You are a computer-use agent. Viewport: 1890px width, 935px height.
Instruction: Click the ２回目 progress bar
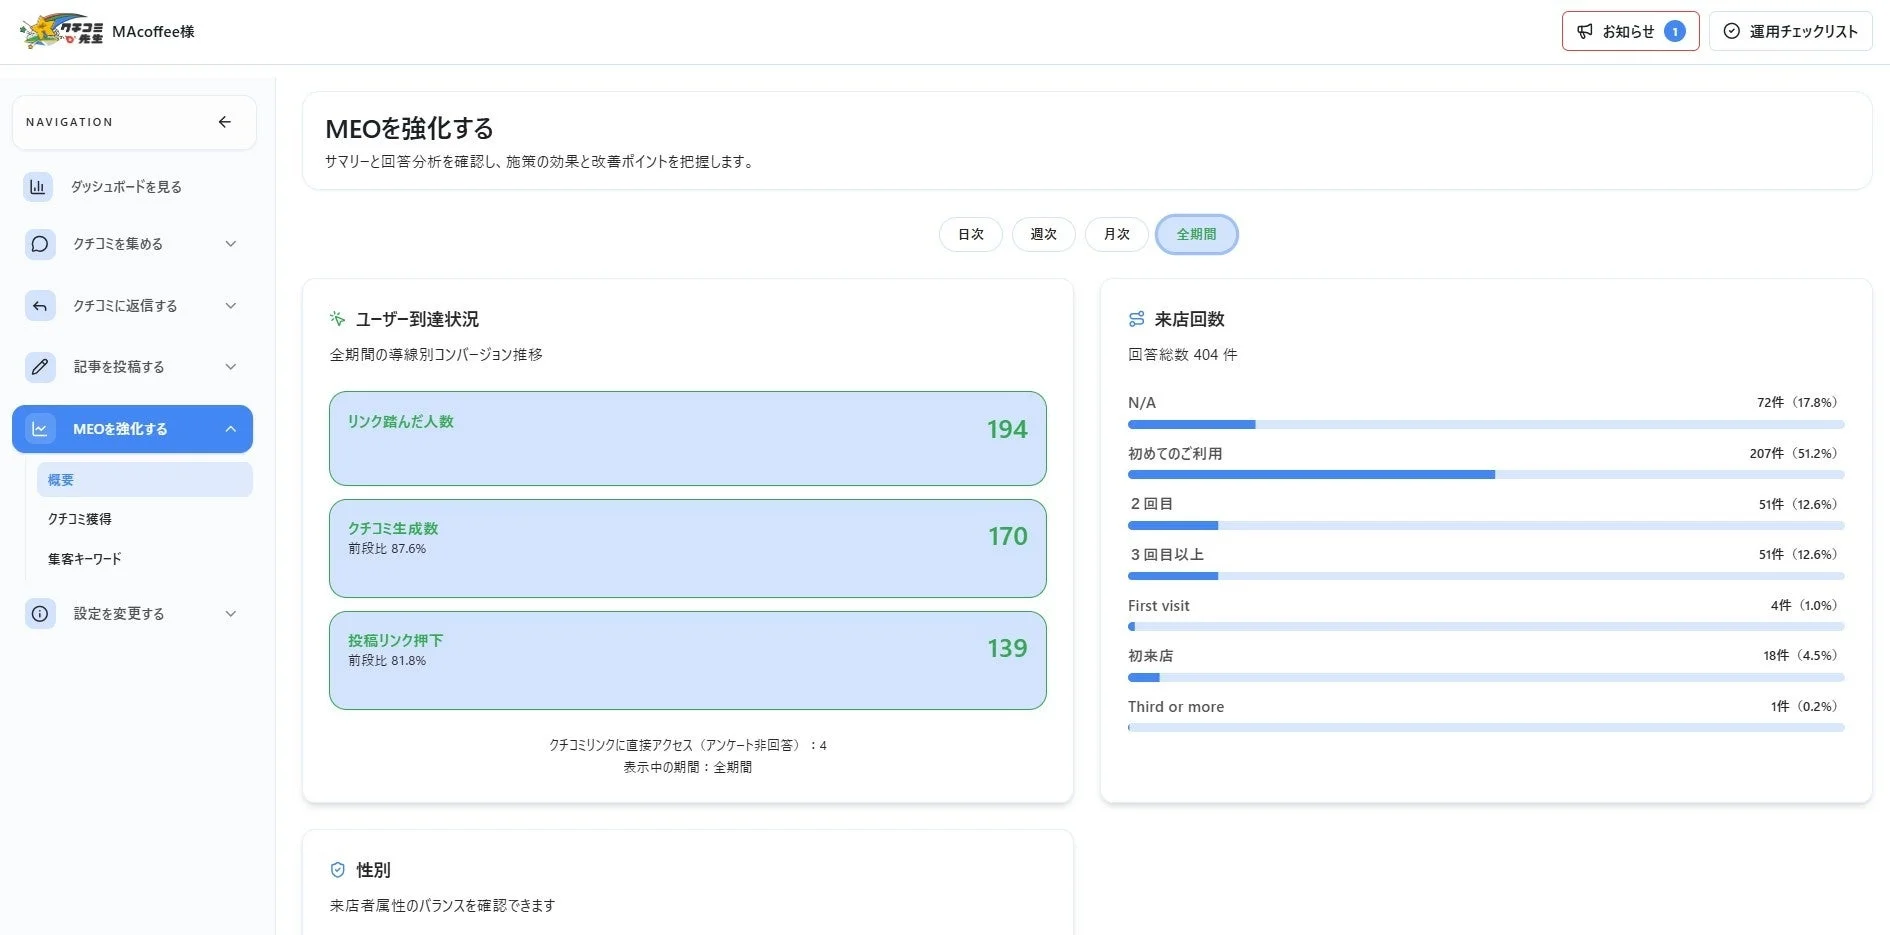1486,526
